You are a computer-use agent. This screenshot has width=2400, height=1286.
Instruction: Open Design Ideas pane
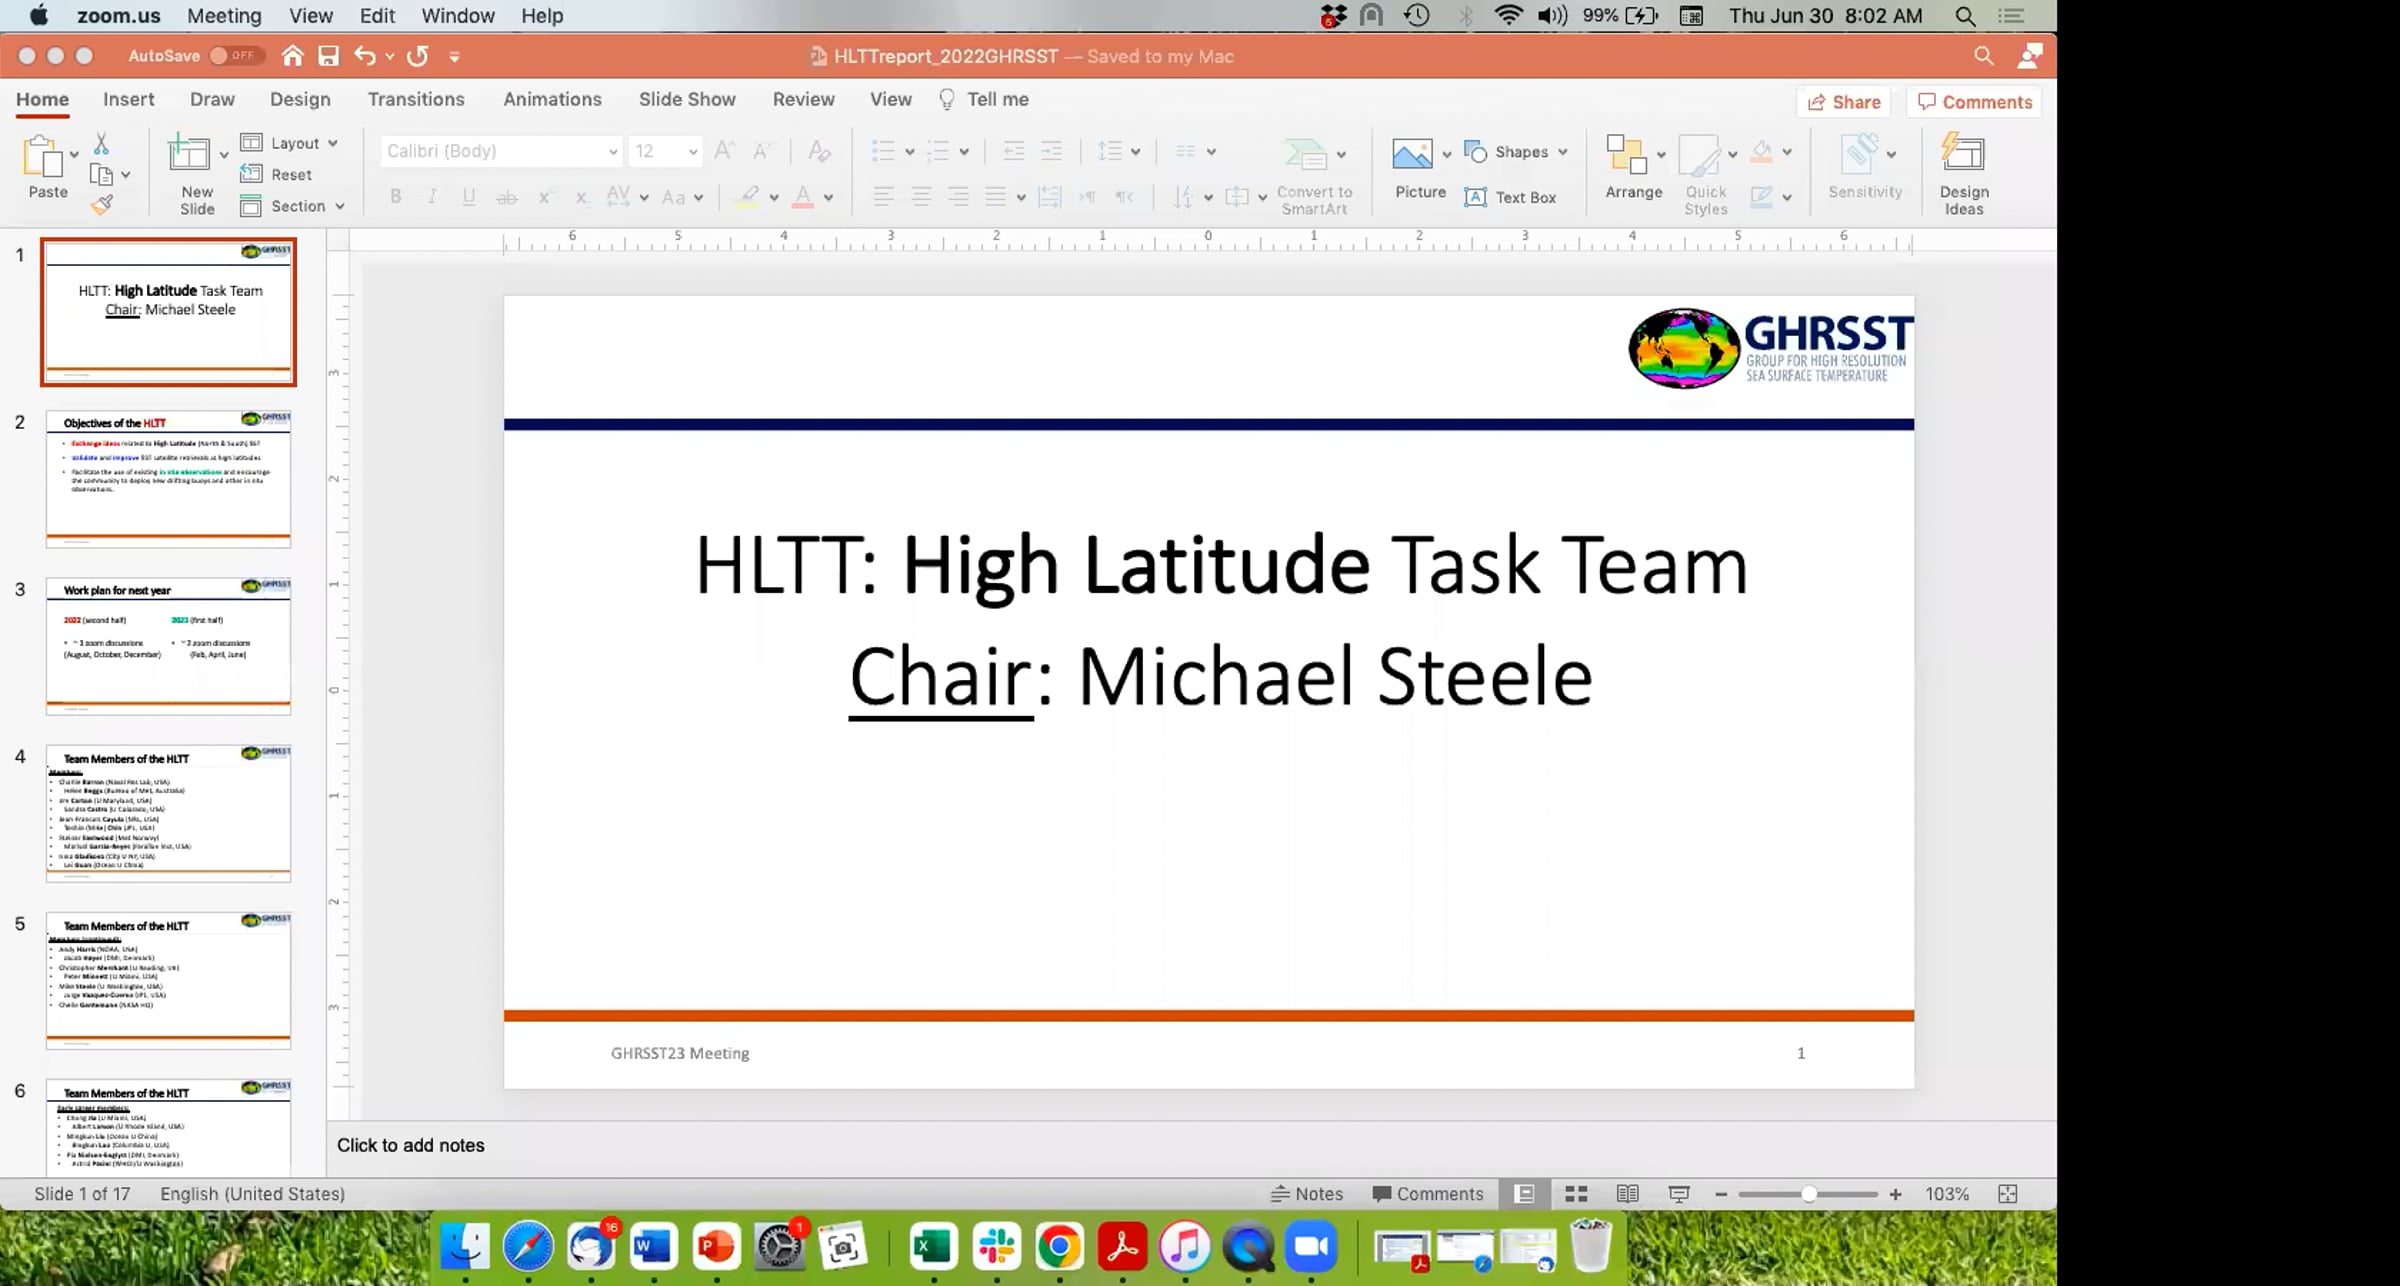point(1963,175)
